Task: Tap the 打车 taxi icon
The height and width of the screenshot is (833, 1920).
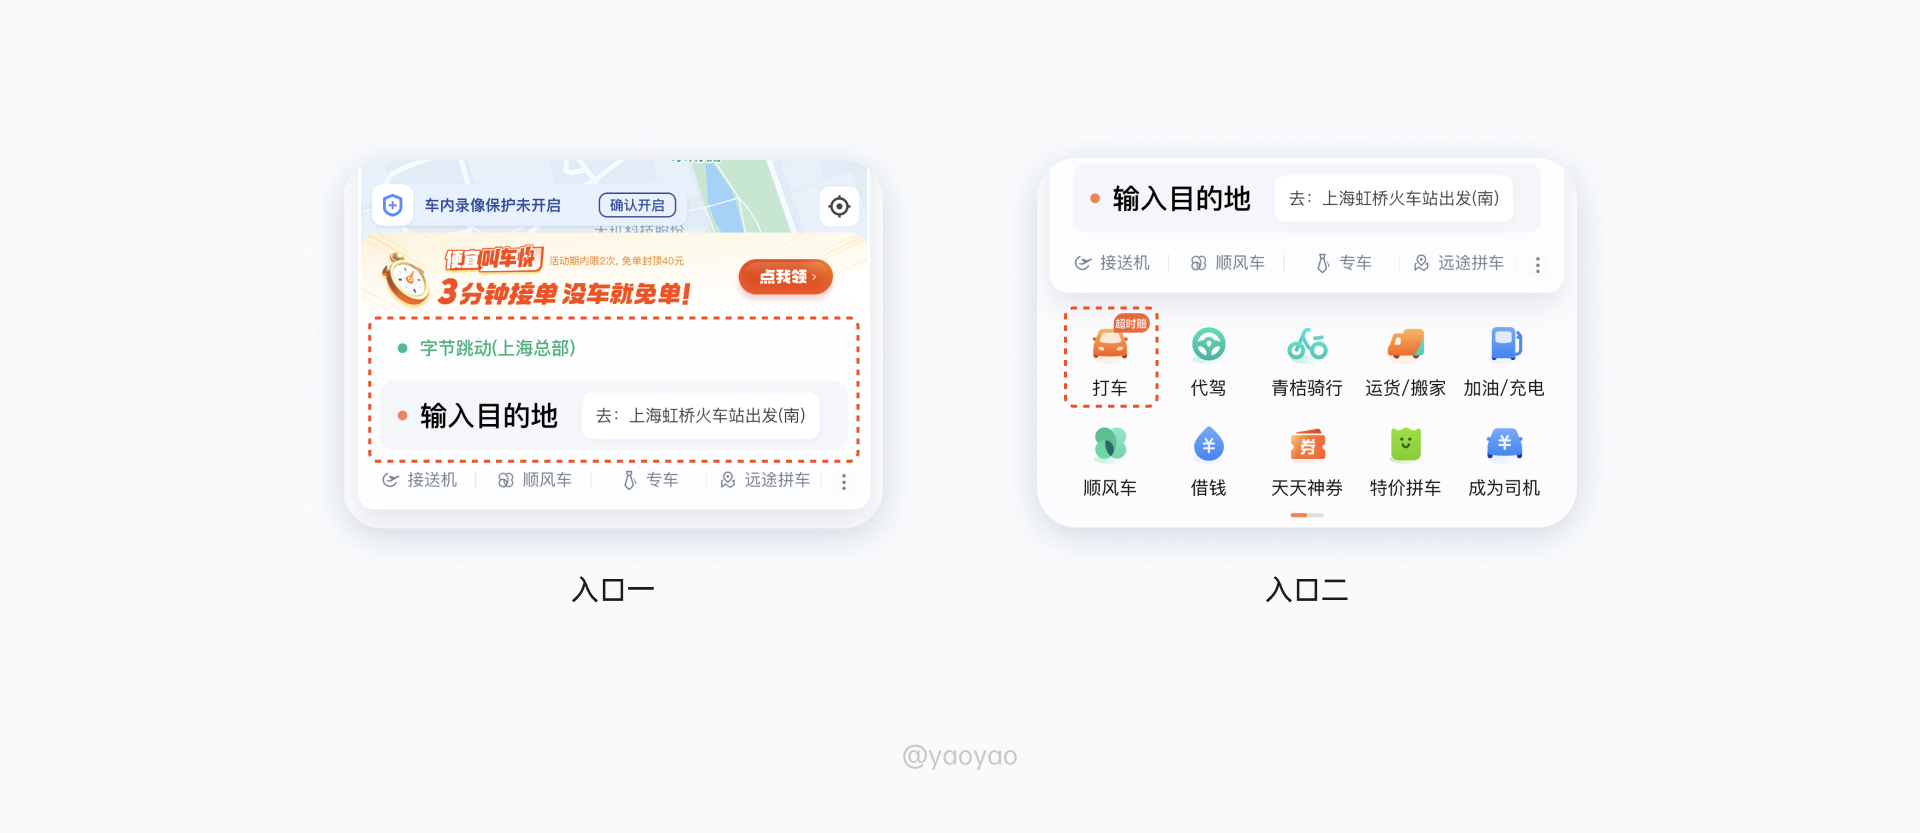Action: pos(1110,345)
